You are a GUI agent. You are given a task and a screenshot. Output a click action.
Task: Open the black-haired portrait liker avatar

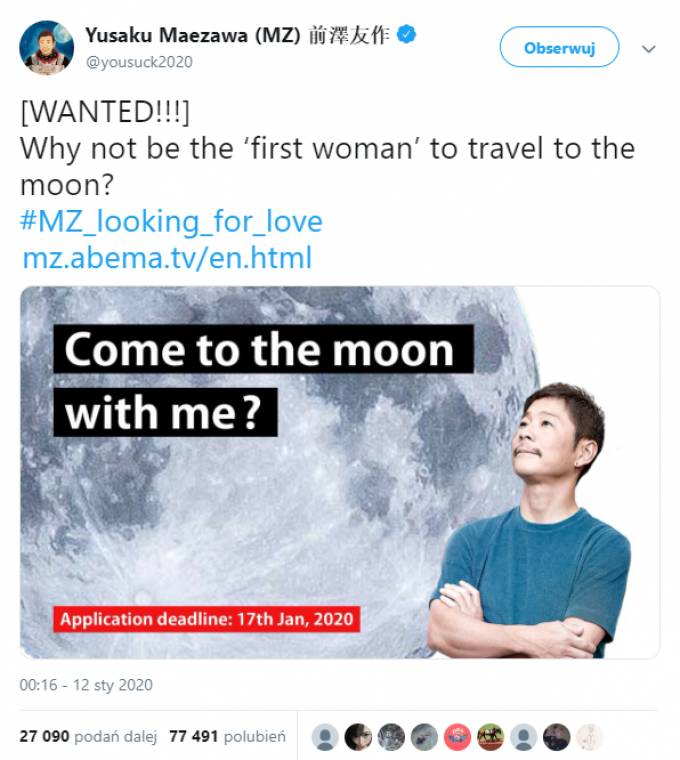(358, 737)
